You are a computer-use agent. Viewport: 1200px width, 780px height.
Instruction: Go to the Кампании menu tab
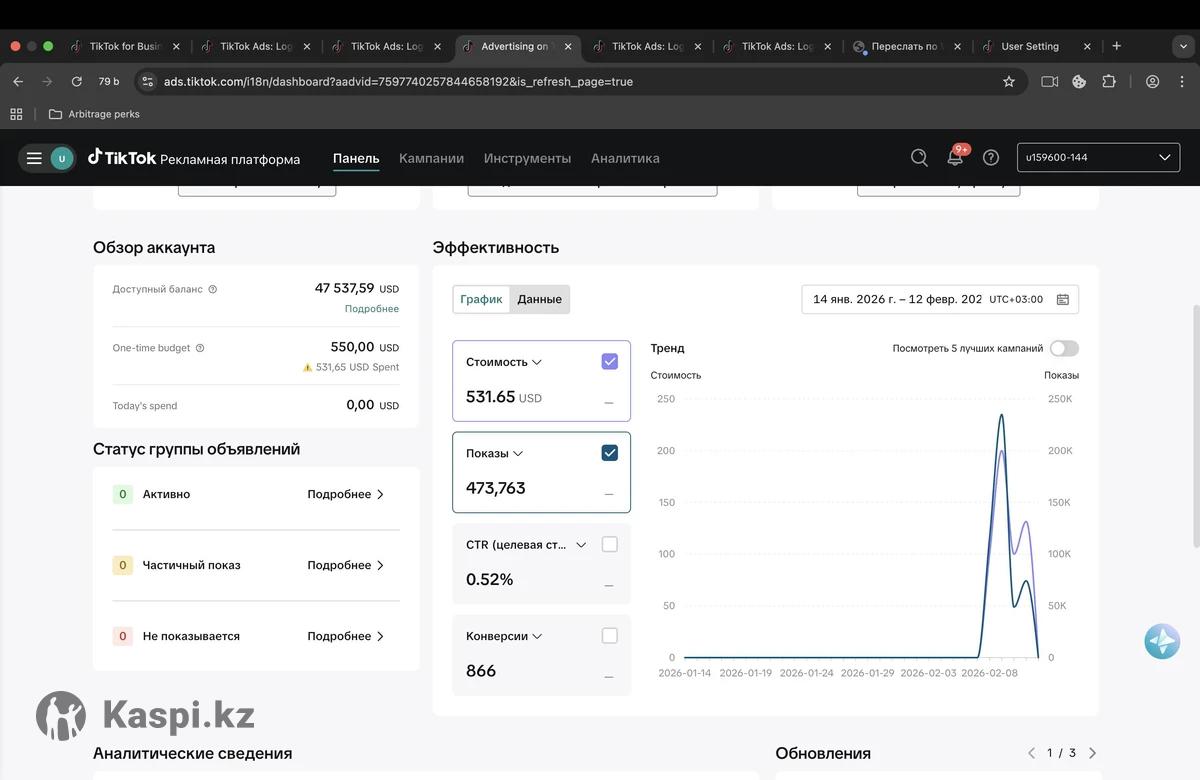431,158
